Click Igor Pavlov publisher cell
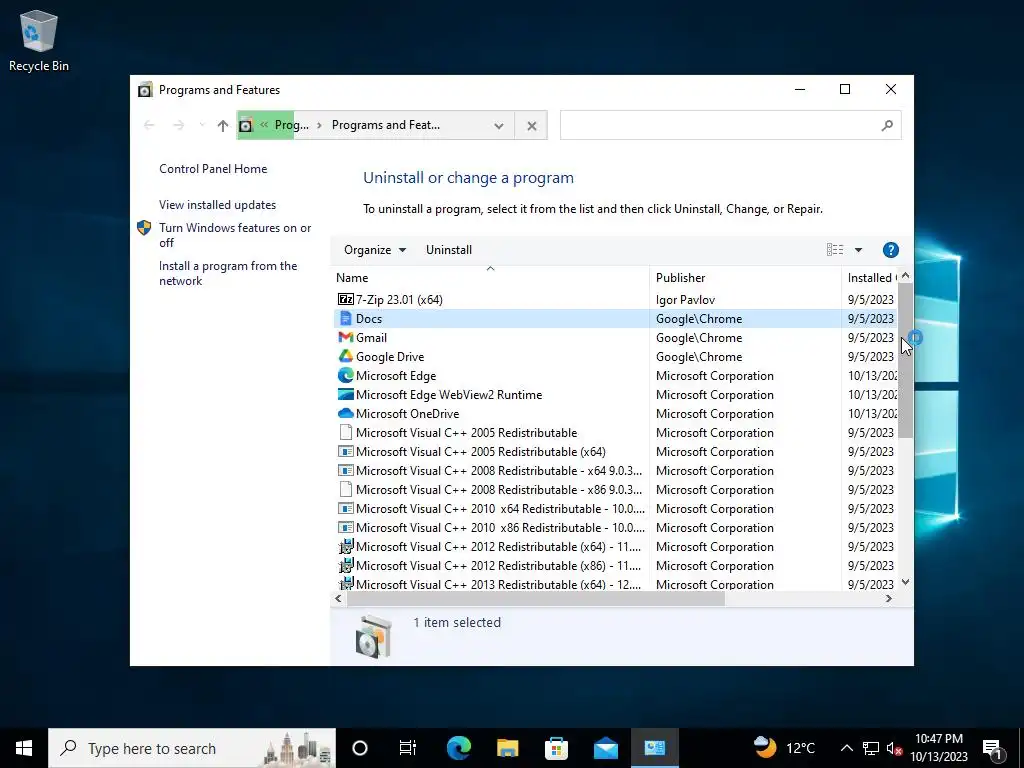 [x=686, y=300]
